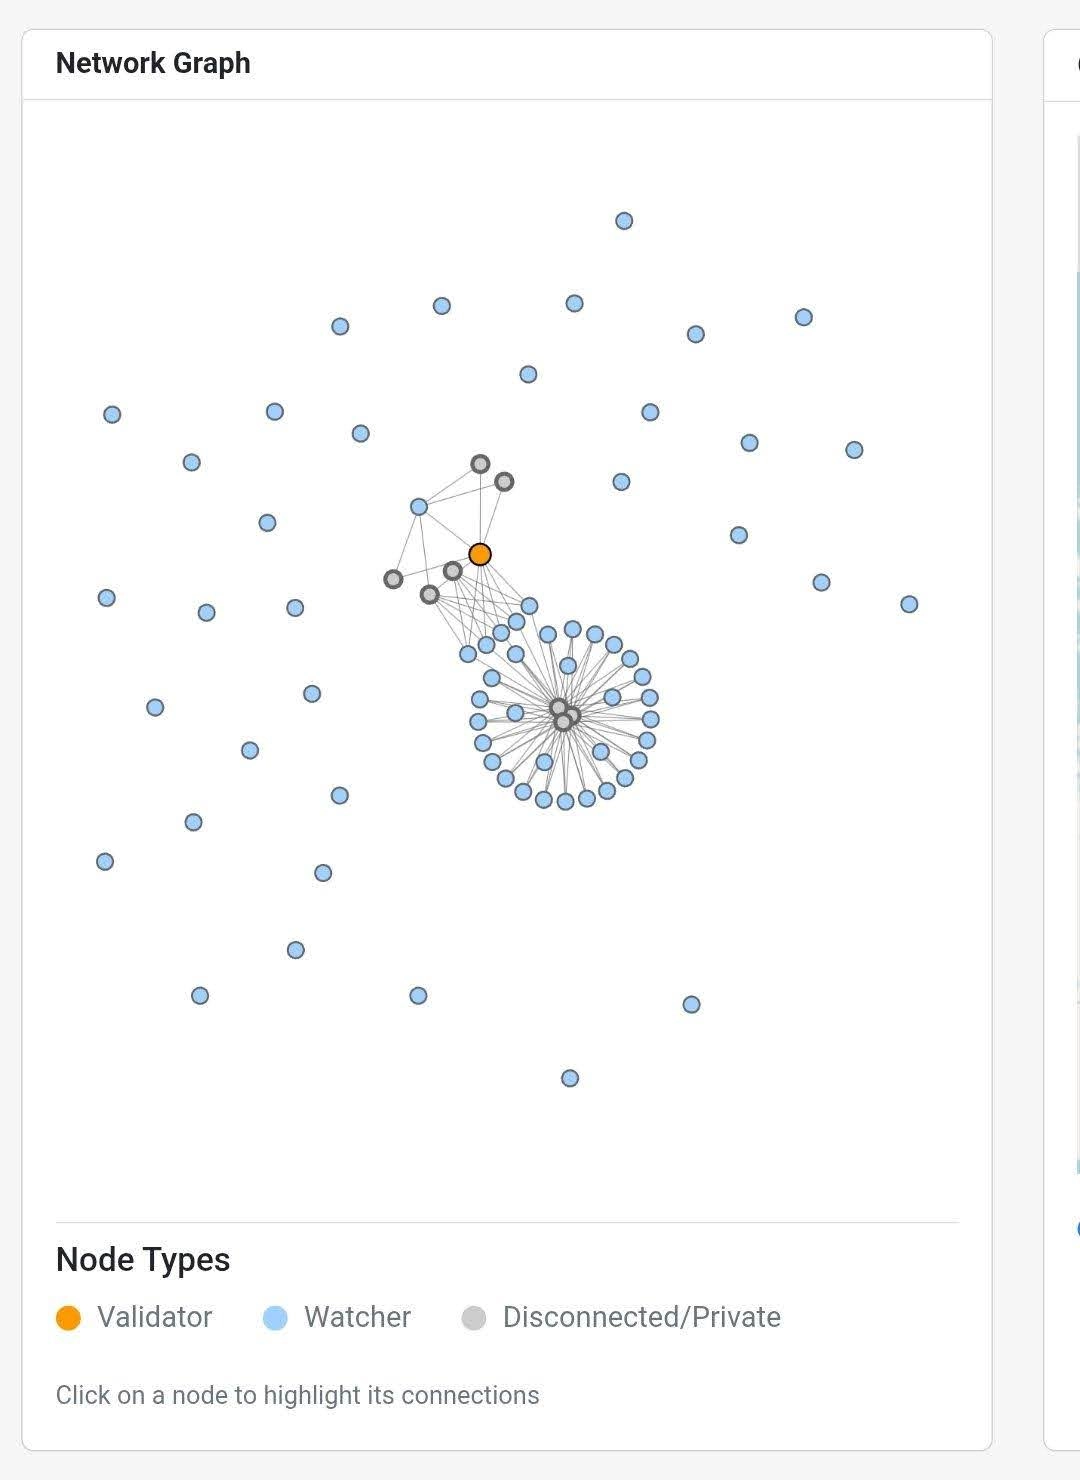This screenshot has width=1080, height=1480.
Task: Click the Network Graph panel title
Action: [x=153, y=63]
